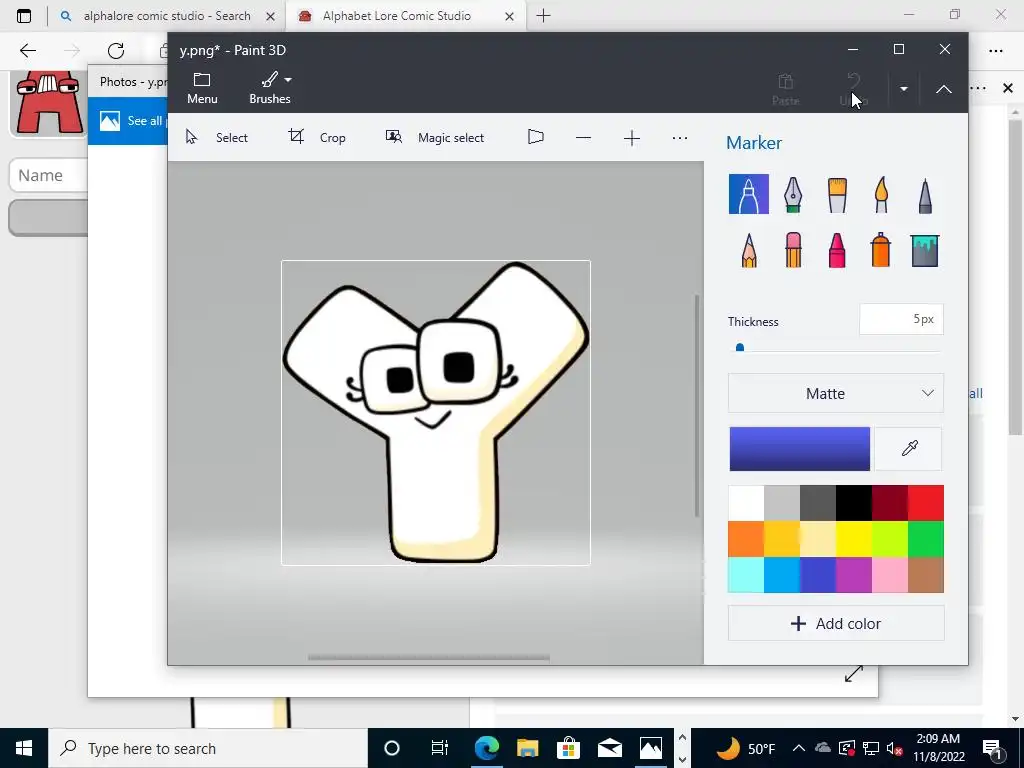The height and width of the screenshot is (768, 1024).
Task: Click the Thickness slider handle
Action: 740,347
